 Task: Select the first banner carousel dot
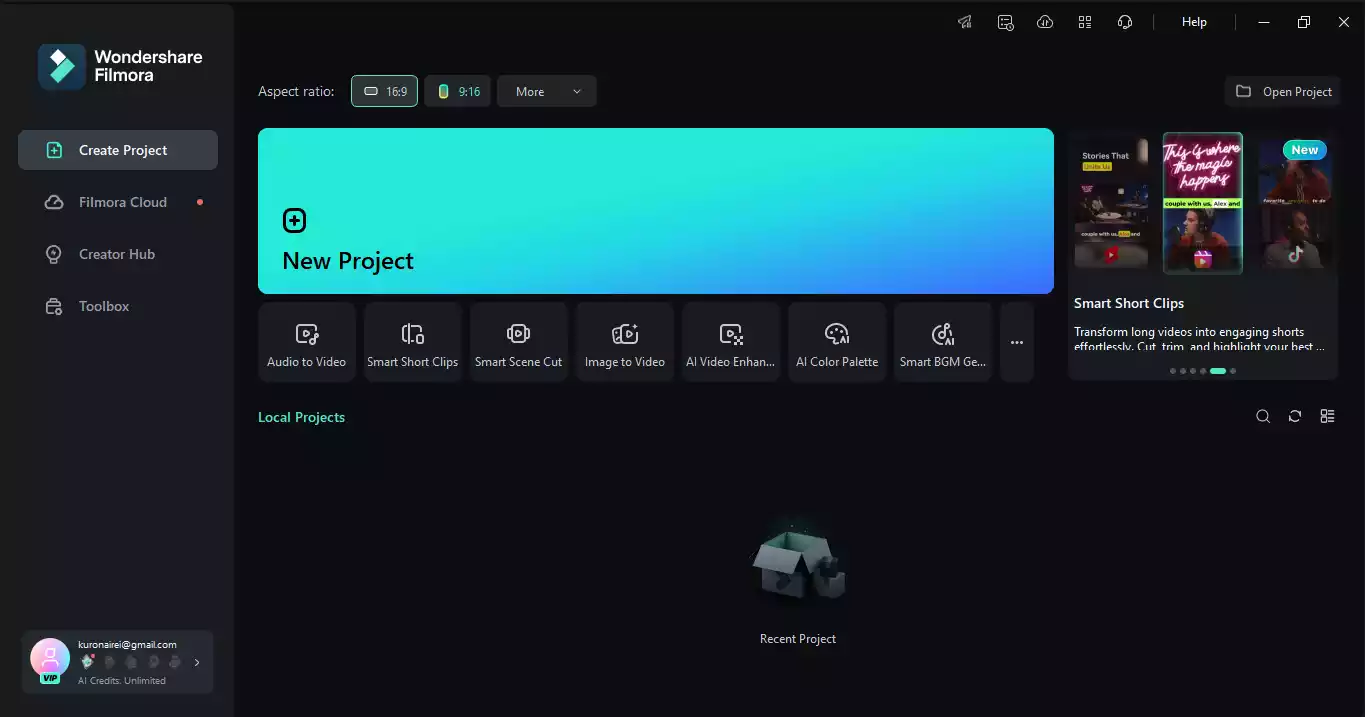1173,371
